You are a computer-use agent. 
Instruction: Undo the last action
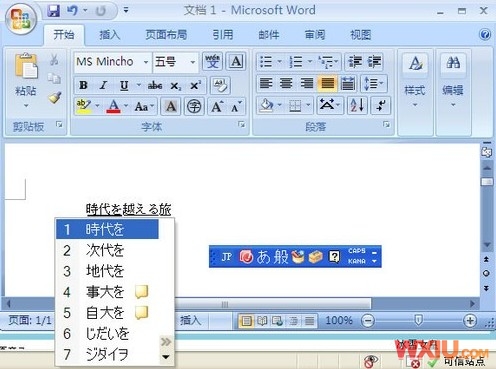pyautogui.click(x=72, y=11)
